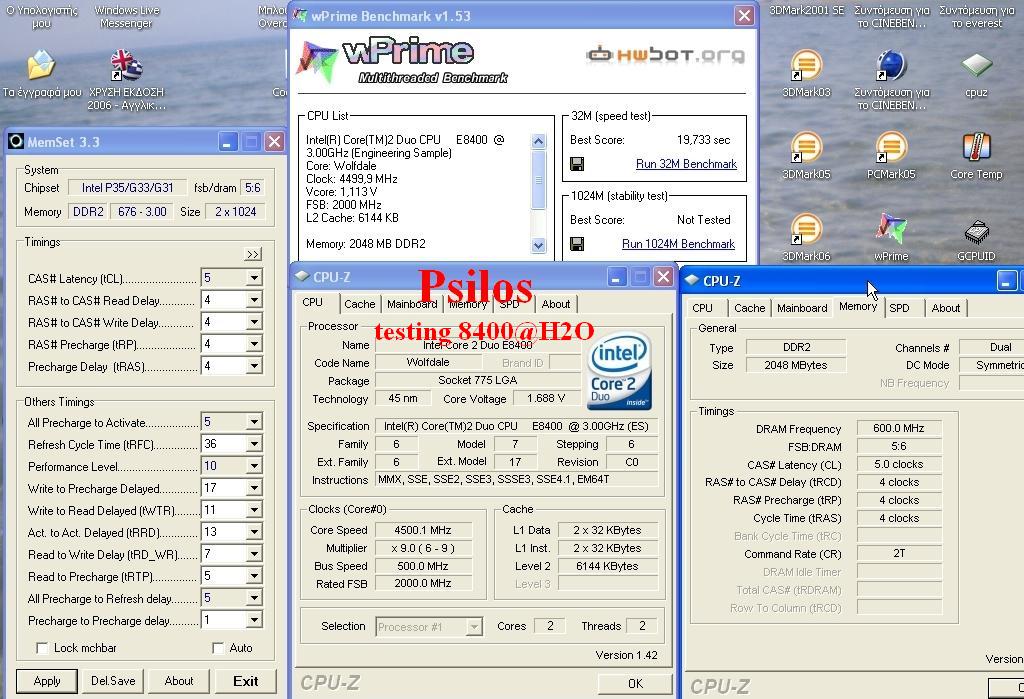
Task: Open the Act. to Act. Delayed (tRRD) dropdown
Action: tap(254, 532)
